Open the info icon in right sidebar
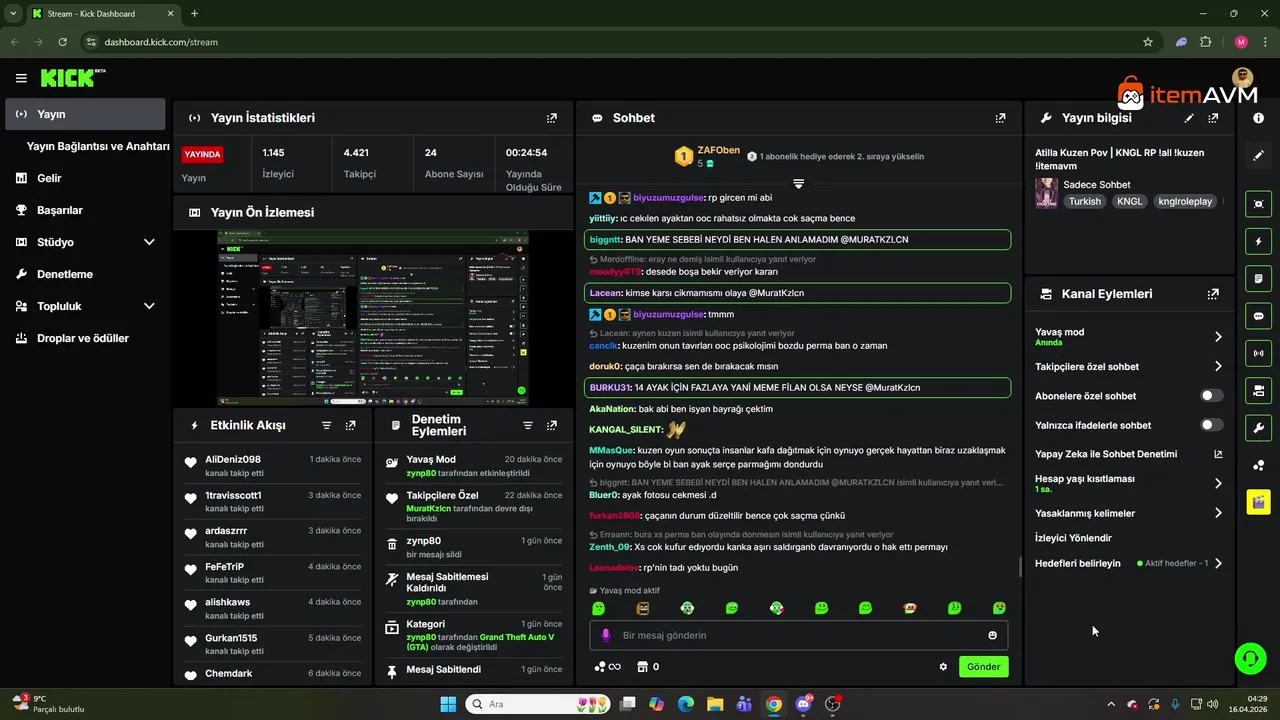Image resolution: width=1280 pixels, height=720 pixels. [x=1258, y=118]
